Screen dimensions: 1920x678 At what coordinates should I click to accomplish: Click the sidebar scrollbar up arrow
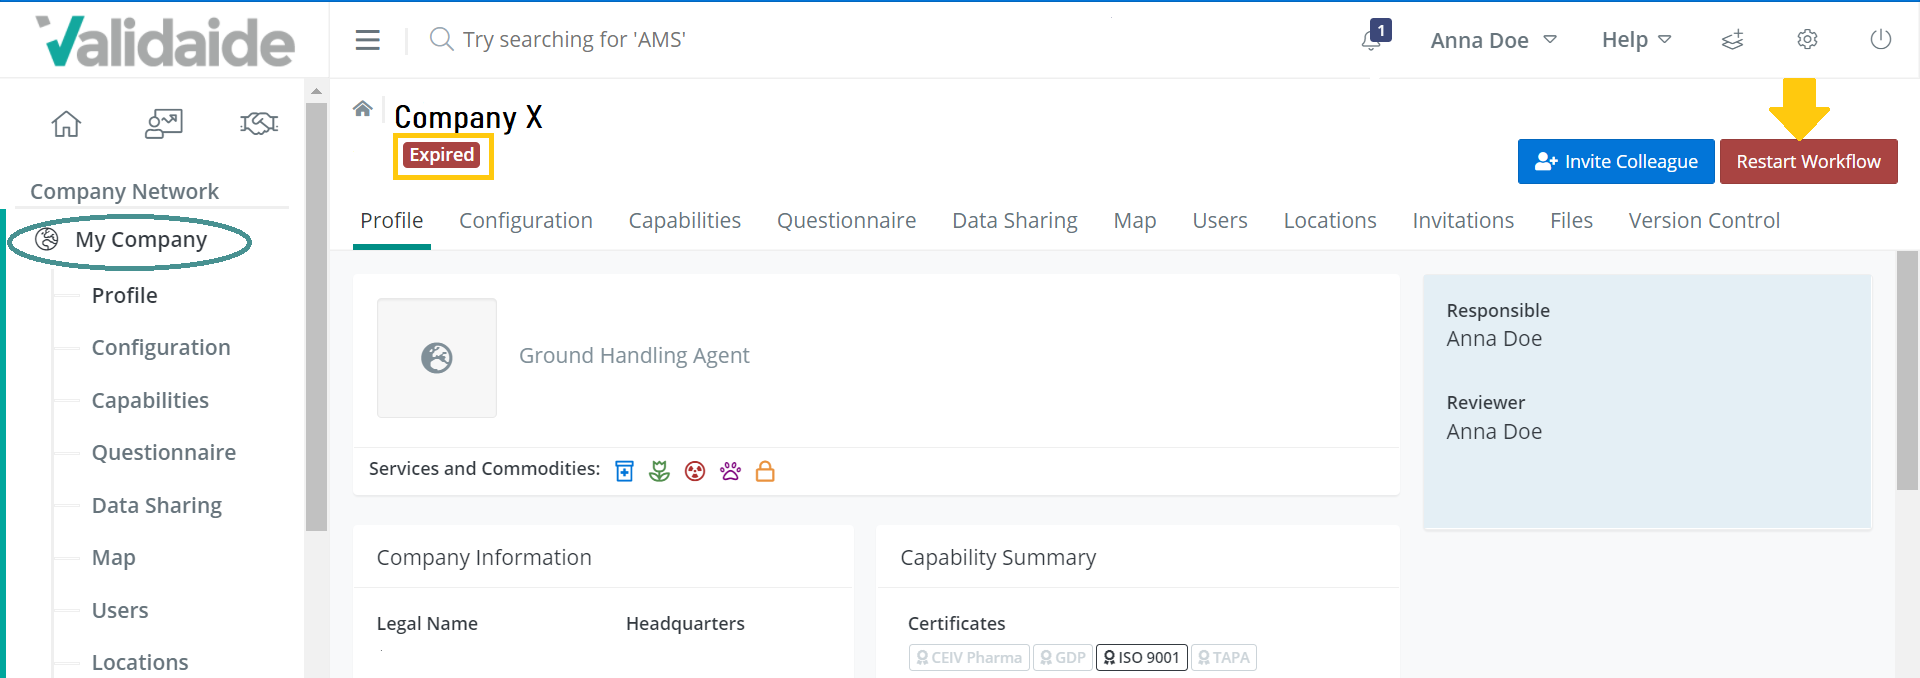(316, 91)
